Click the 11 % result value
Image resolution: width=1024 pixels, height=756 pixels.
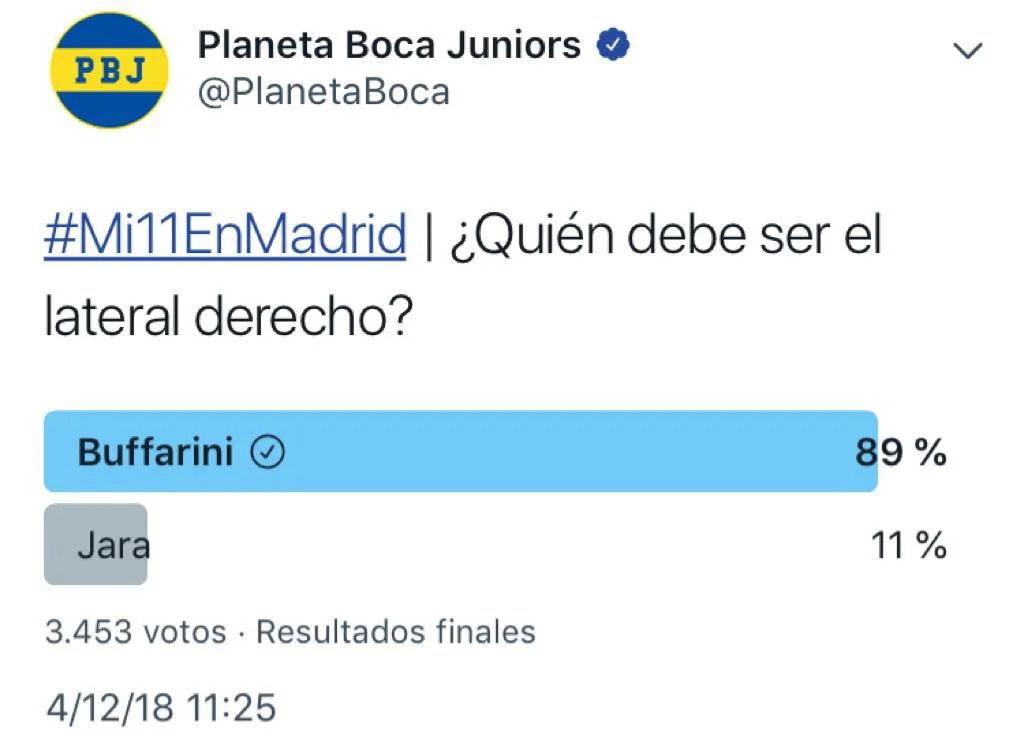click(909, 546)
